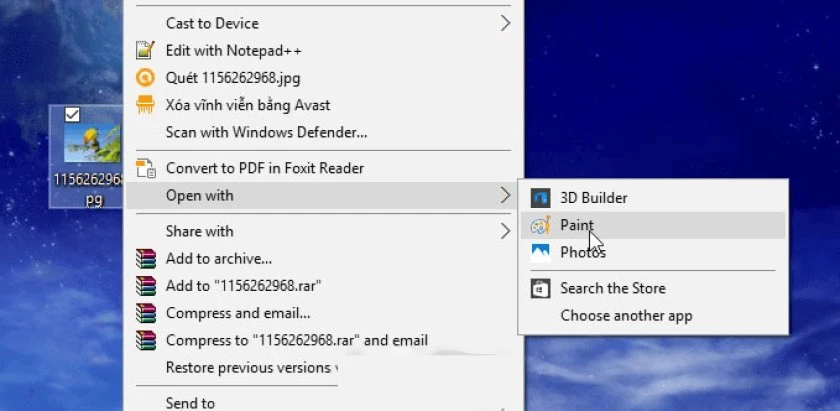Click the 3D Builder app icon
The width and height of the screenshot is (840, 411).
point(541,198)
